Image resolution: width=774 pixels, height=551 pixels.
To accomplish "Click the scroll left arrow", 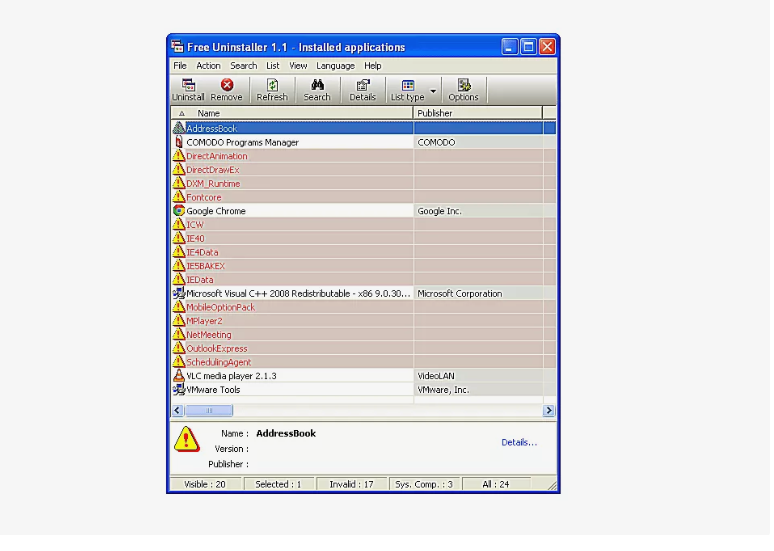I will [178, 410].
